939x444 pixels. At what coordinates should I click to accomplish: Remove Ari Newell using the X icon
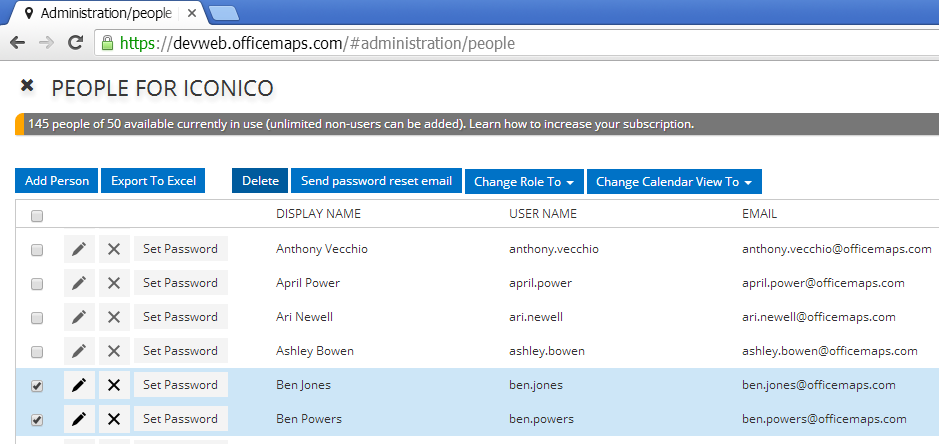[x=114, y=317]
